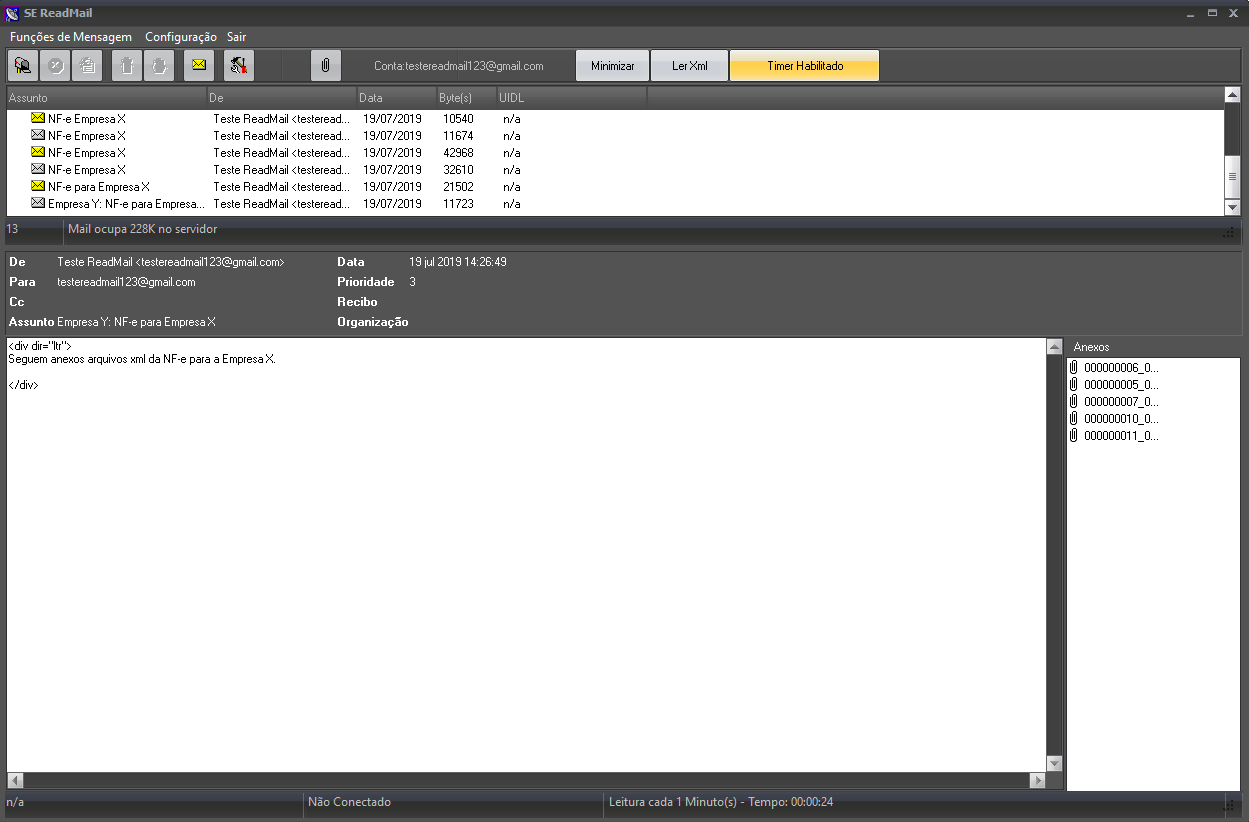1249x822 pixels.
Task: Open the tools settings toolbar icon
Action: tap(239, 66)
